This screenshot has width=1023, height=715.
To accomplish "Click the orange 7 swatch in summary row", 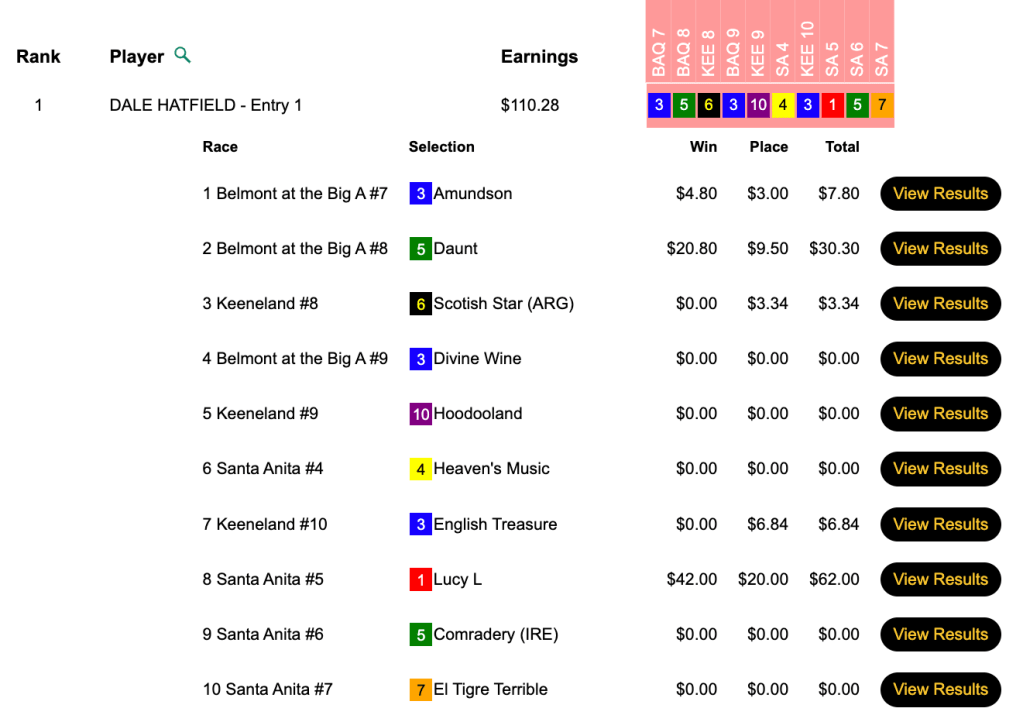I will point(882,105).
